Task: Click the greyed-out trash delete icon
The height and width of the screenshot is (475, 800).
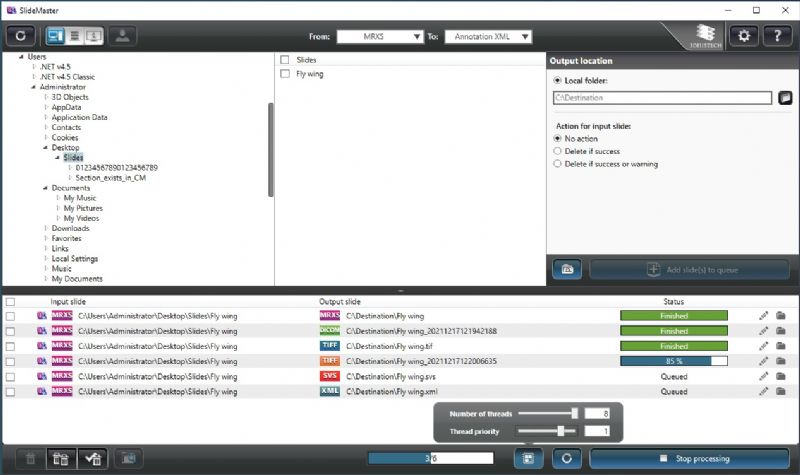Action: [x=31, y=458]
